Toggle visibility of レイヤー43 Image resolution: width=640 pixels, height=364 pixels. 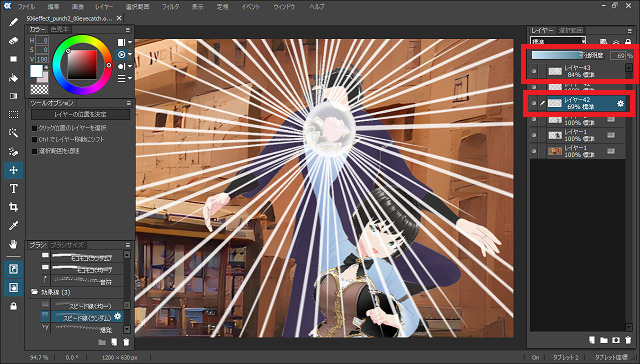534,71
